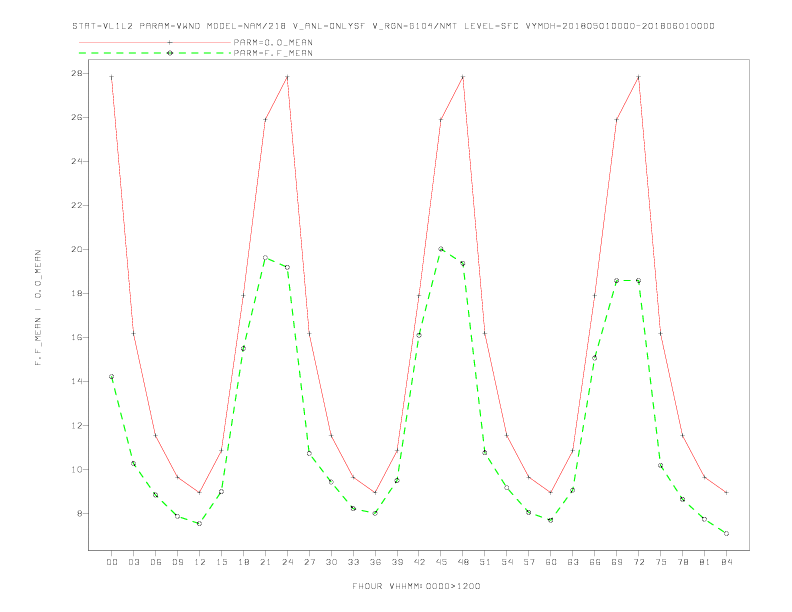This screenshot has width=792, height=612.
Task: Click the green F.F_MEAN point at hour 12
Action: [200, 524]
